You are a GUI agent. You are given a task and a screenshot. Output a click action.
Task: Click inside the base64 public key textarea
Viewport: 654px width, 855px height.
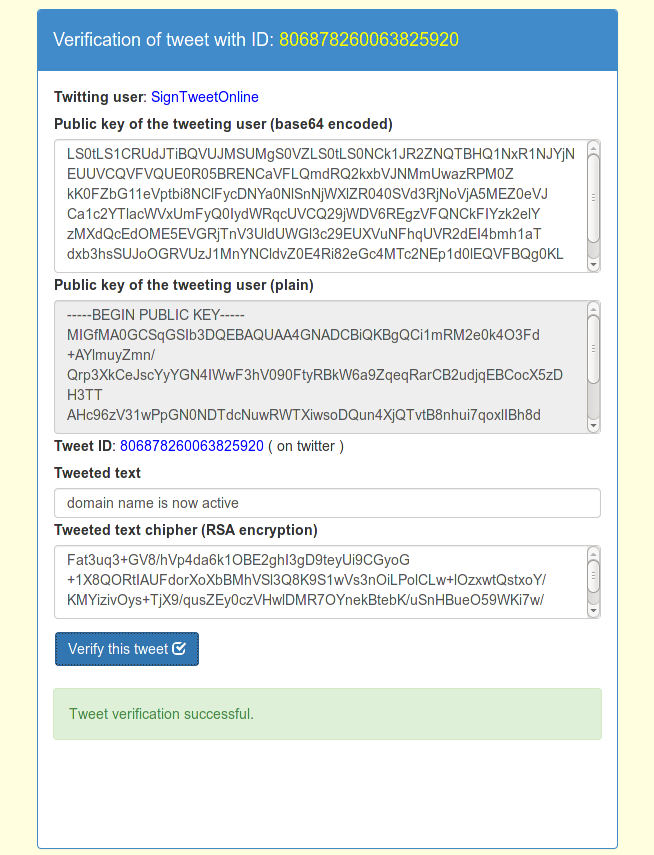tap(321, 206)
